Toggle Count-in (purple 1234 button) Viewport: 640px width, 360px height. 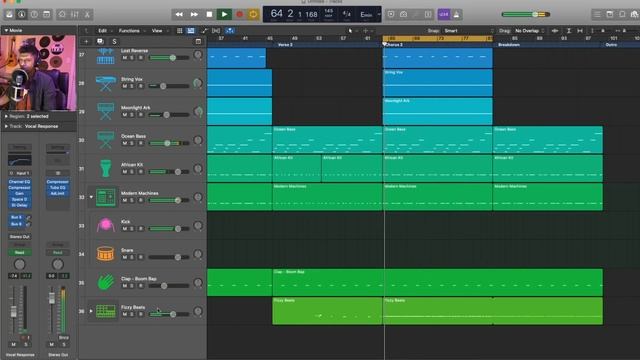[x=443, y=14]
